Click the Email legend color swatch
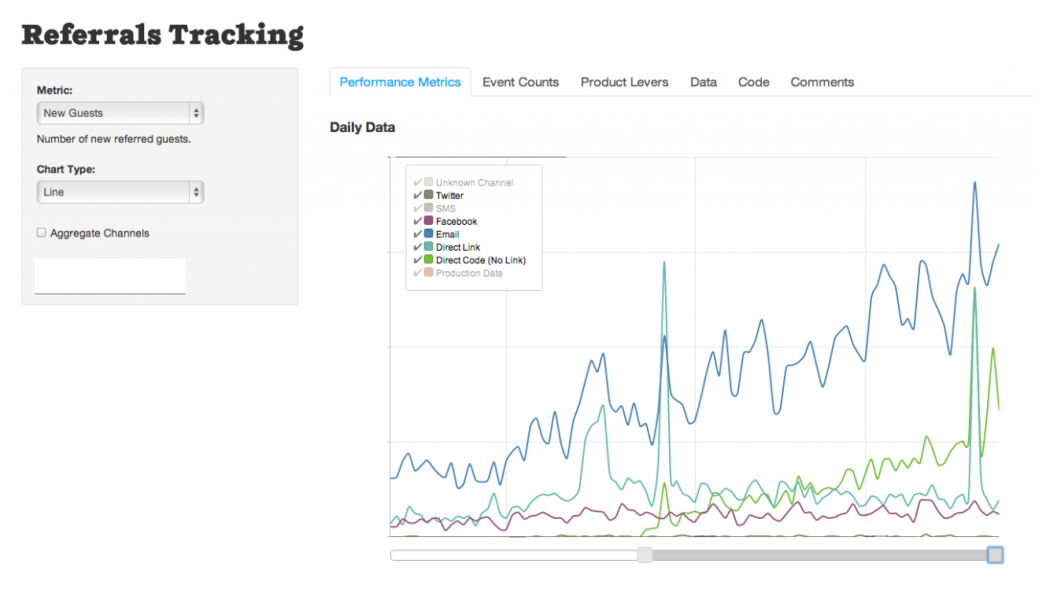1051x593 pixels. tap(428, 235)
